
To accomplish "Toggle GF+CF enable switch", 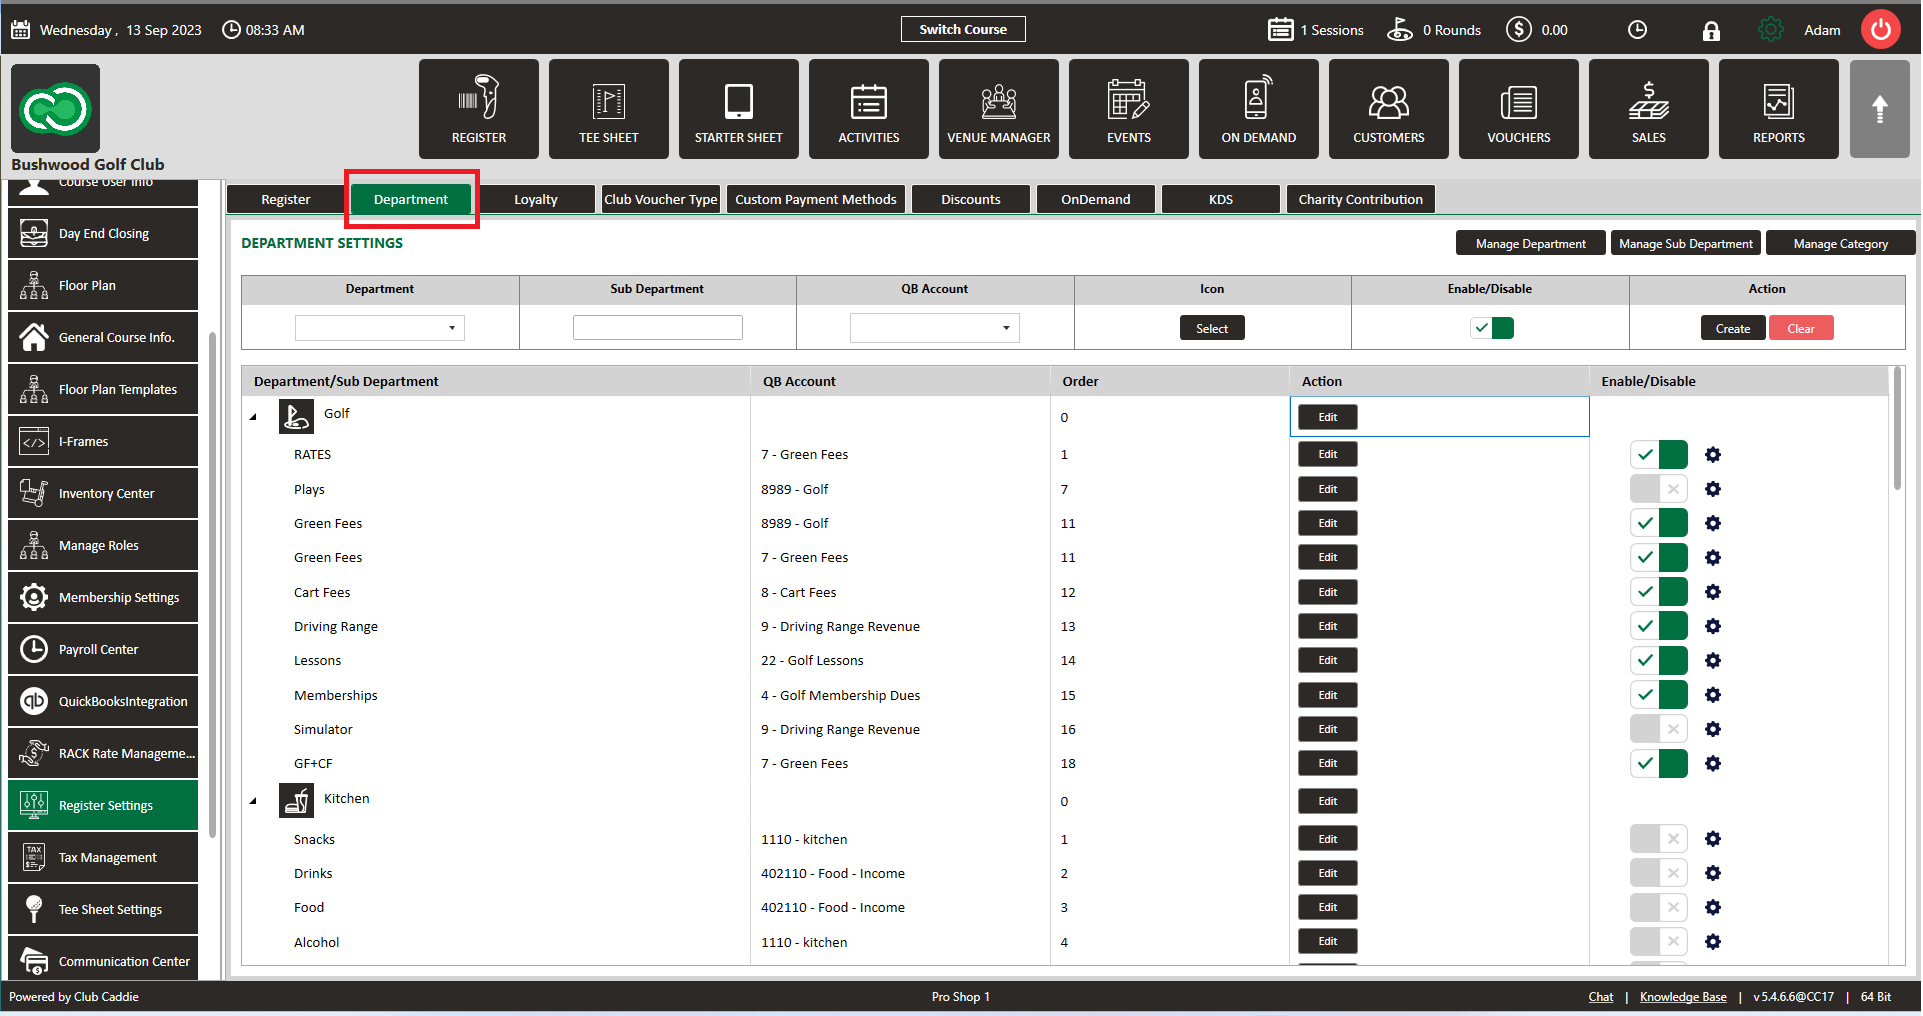I will (x=1659, y=763).
